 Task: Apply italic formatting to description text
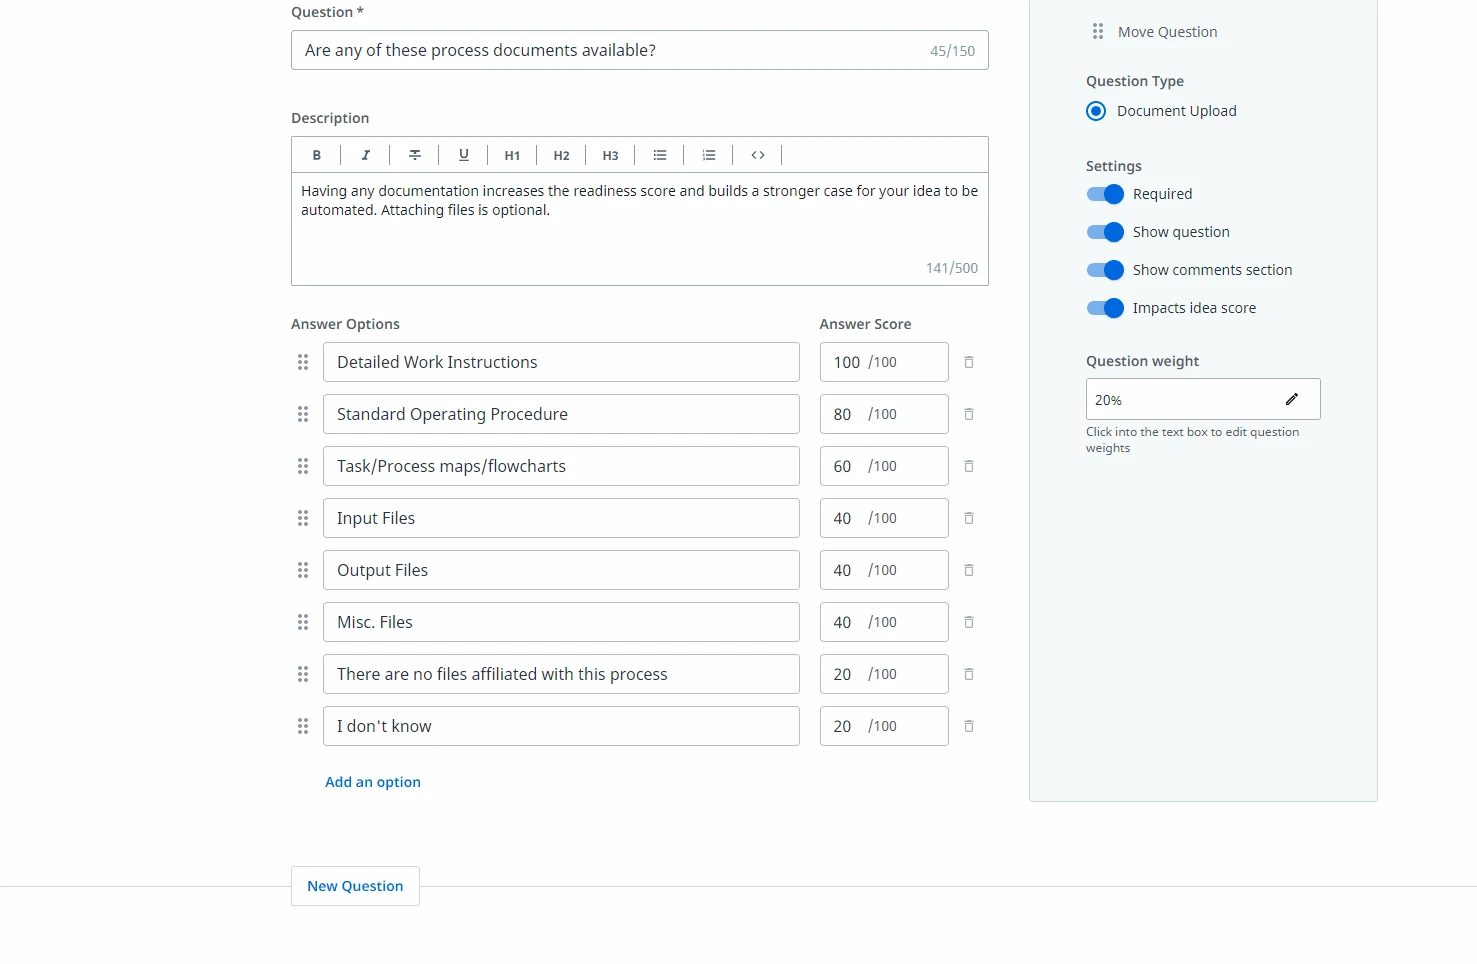click(x=366, y=155)
